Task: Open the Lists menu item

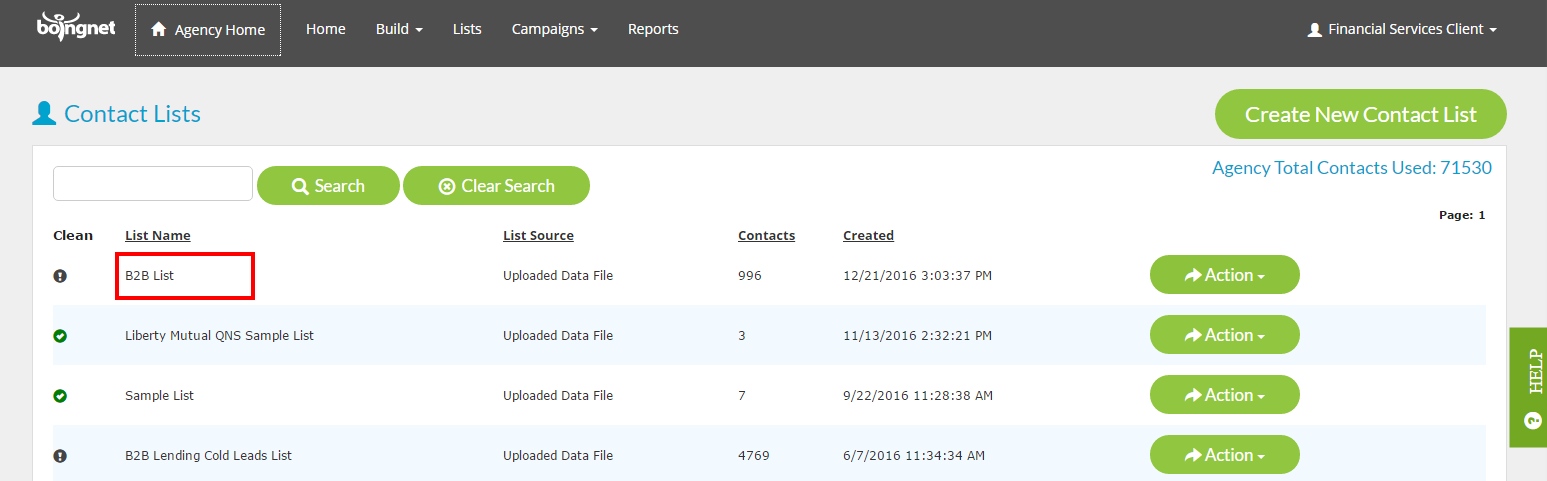Action: tap(467, 29)
